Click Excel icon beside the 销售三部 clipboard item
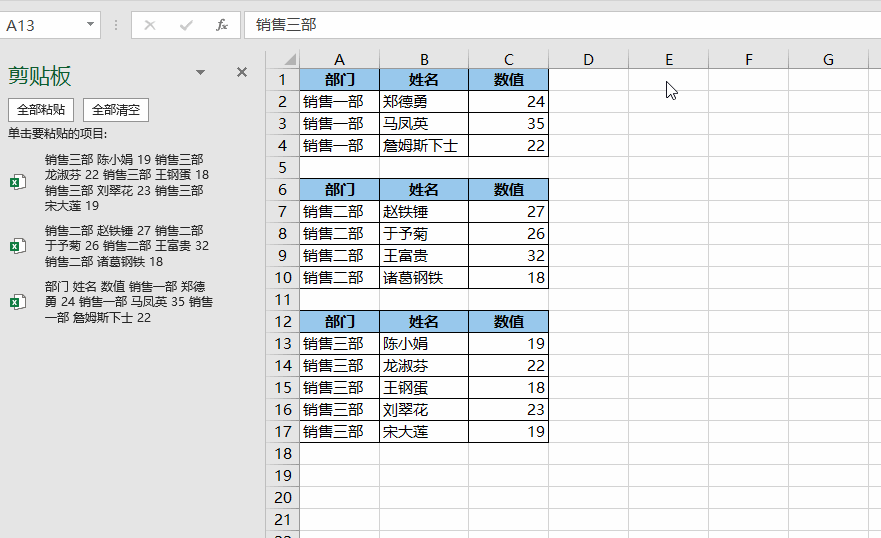 click(x=17, y=182)
